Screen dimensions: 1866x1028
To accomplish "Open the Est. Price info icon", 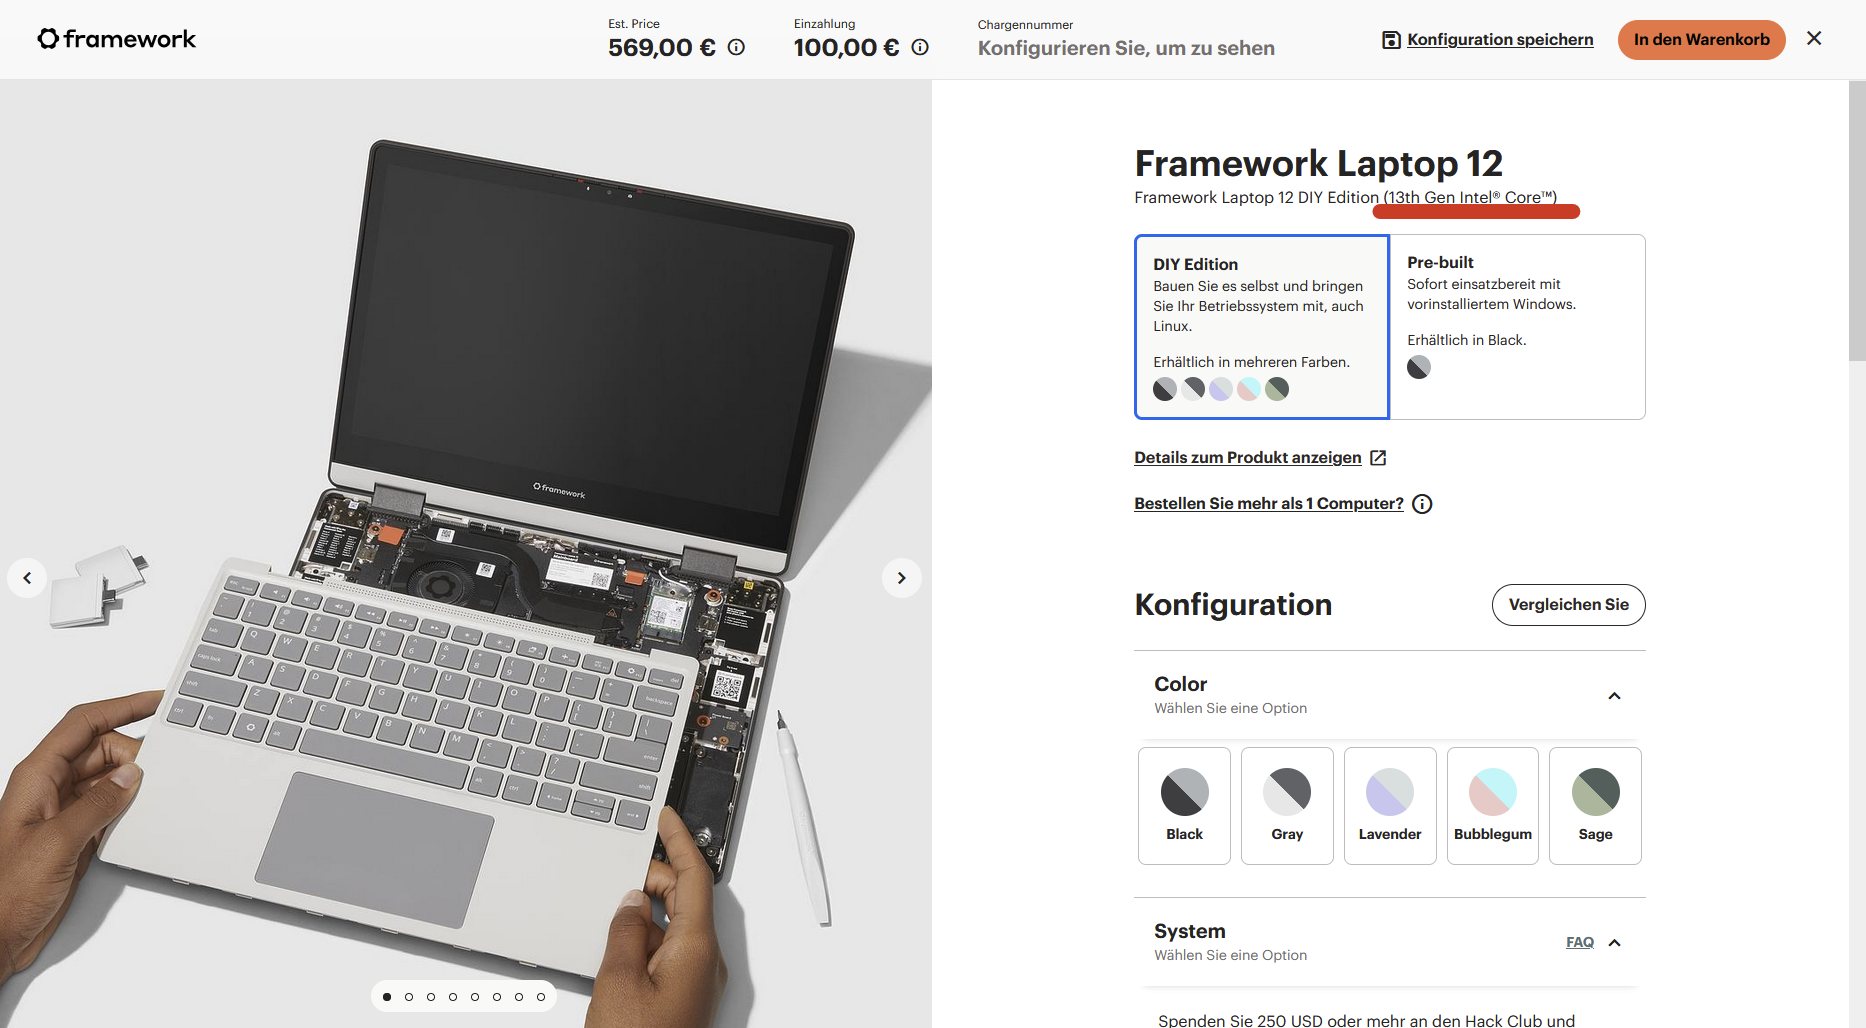I will [x=736, y=47].
